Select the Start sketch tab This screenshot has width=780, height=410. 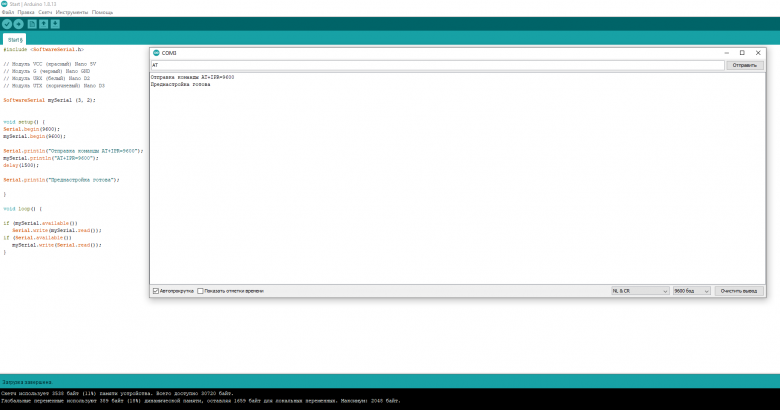[16, 39]
